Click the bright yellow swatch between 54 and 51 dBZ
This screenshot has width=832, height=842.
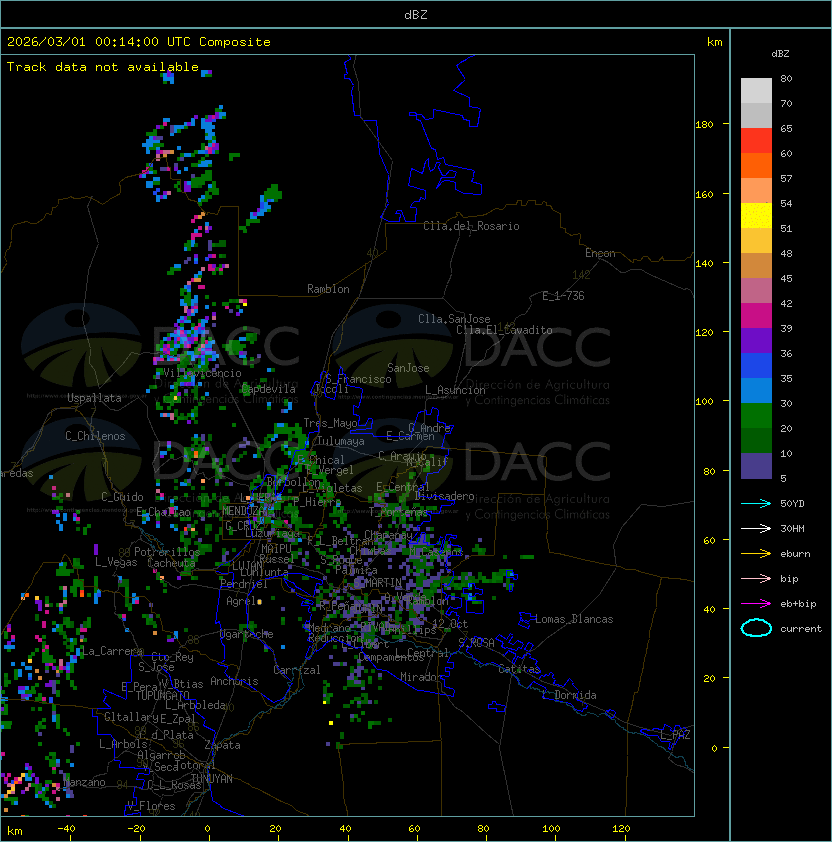pos(756,215)
